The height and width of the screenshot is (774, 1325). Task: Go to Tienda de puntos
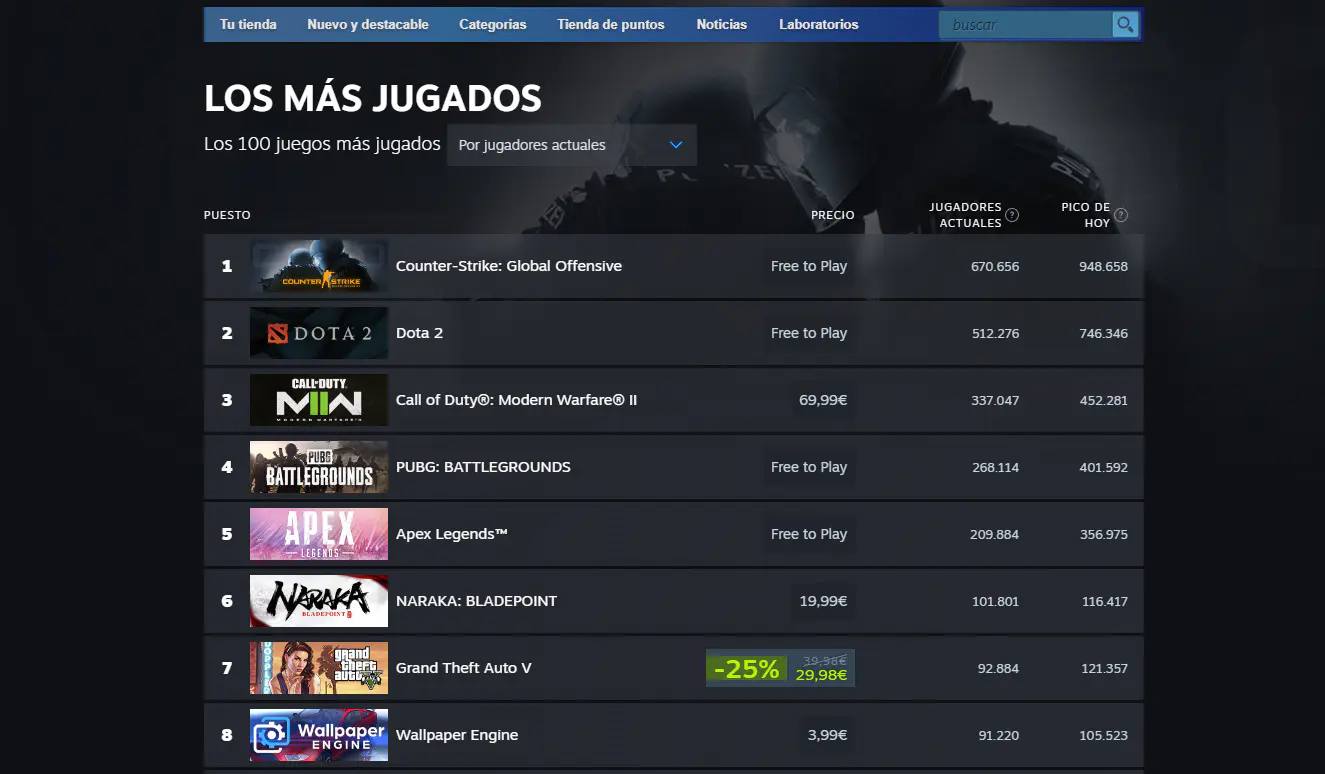tap(611, 24)
